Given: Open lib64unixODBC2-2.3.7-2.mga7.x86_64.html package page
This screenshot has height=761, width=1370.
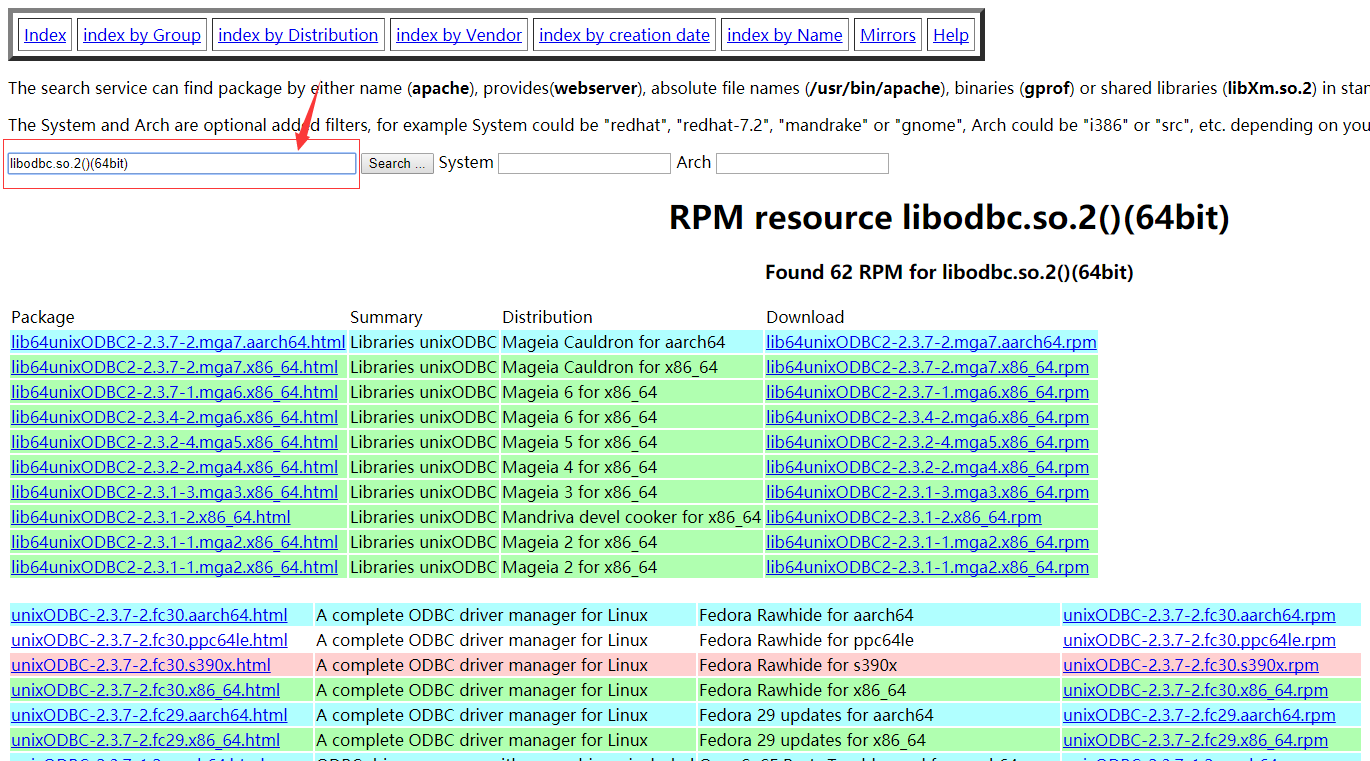Looking at the screenshot, I should pos(174,367).
